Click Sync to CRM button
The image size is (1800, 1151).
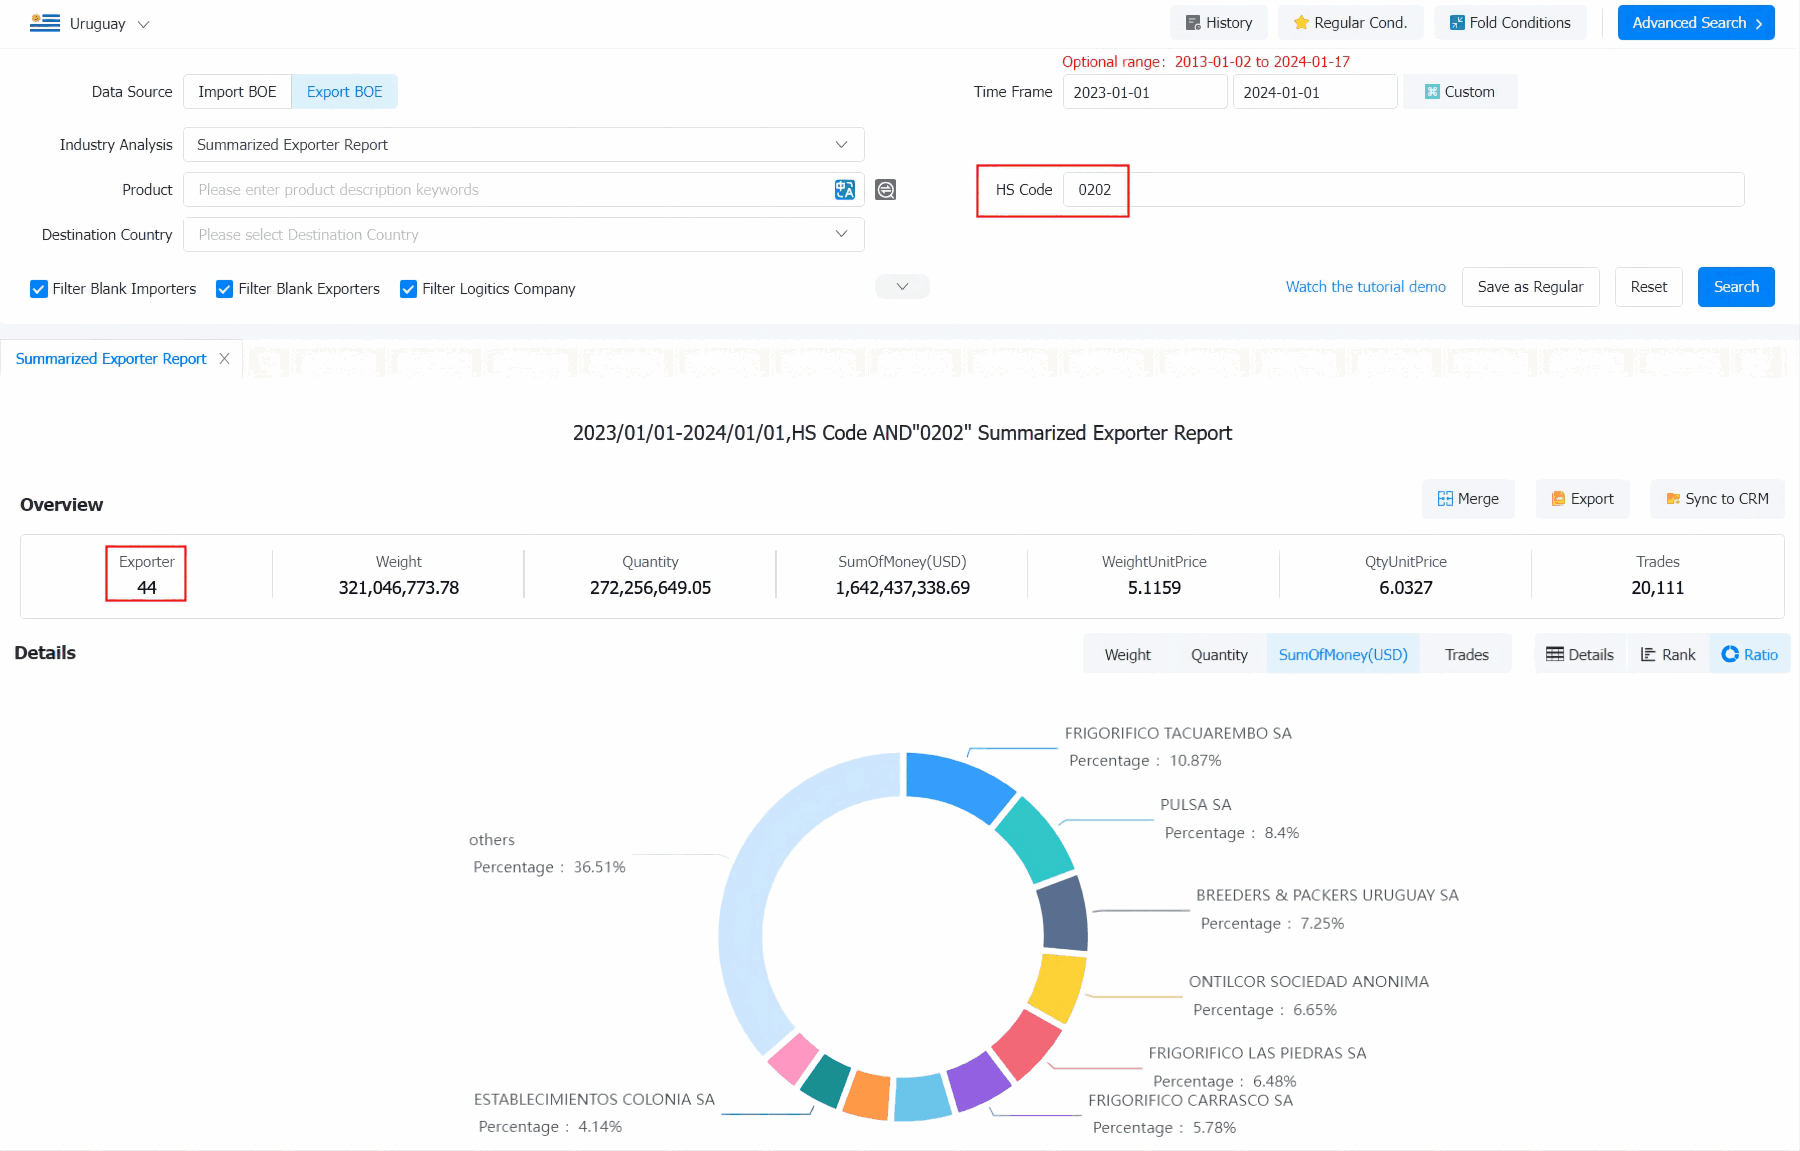tap(1717, 499)
